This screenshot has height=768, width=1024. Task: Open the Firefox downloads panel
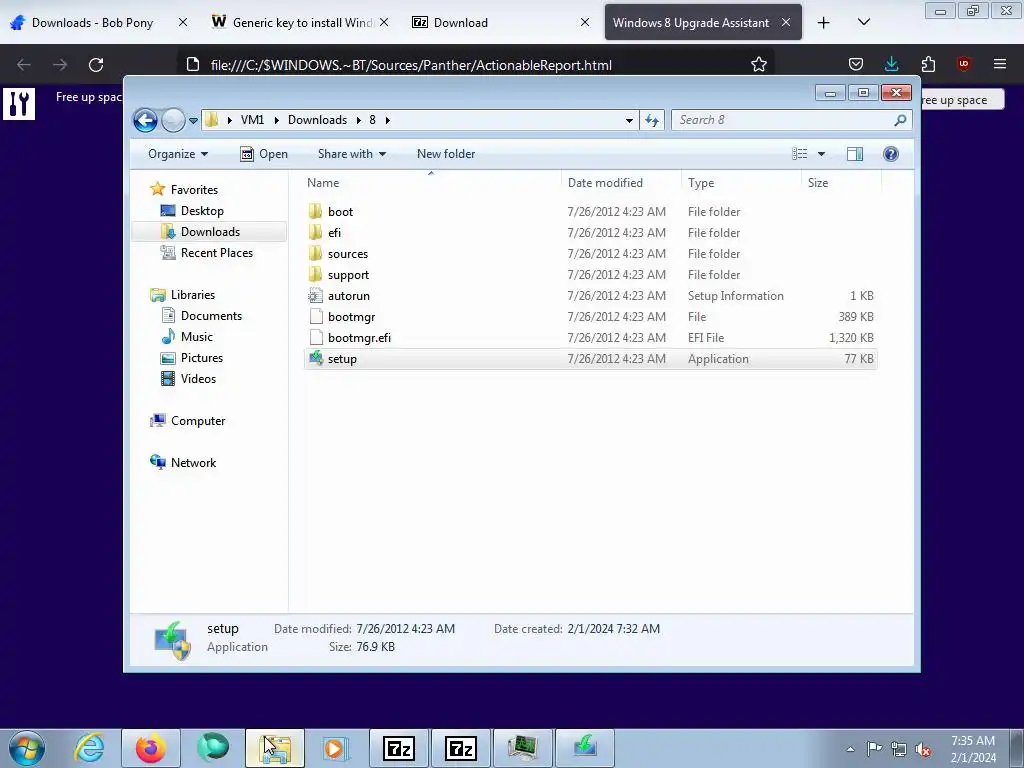click(891, 64)
